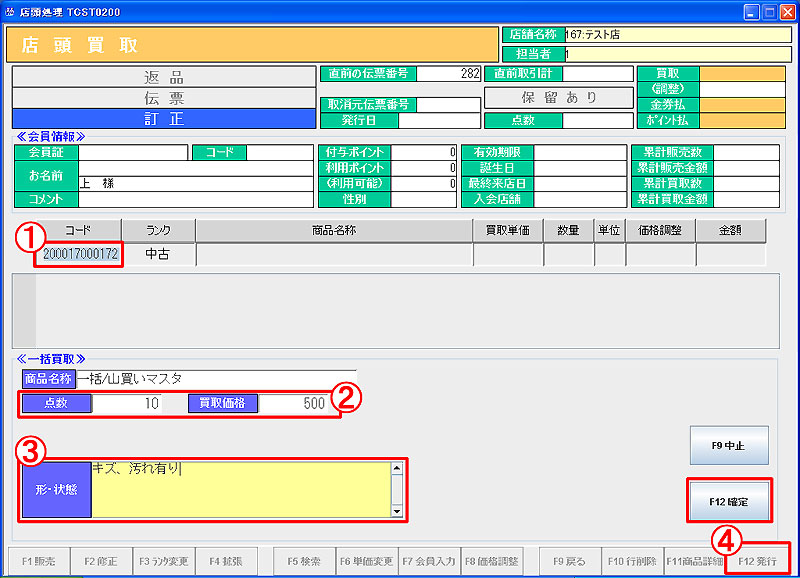Viewport: 800px width, 578px height.
Task: Click the 商品名称 product name field
Action: [215, 379]
